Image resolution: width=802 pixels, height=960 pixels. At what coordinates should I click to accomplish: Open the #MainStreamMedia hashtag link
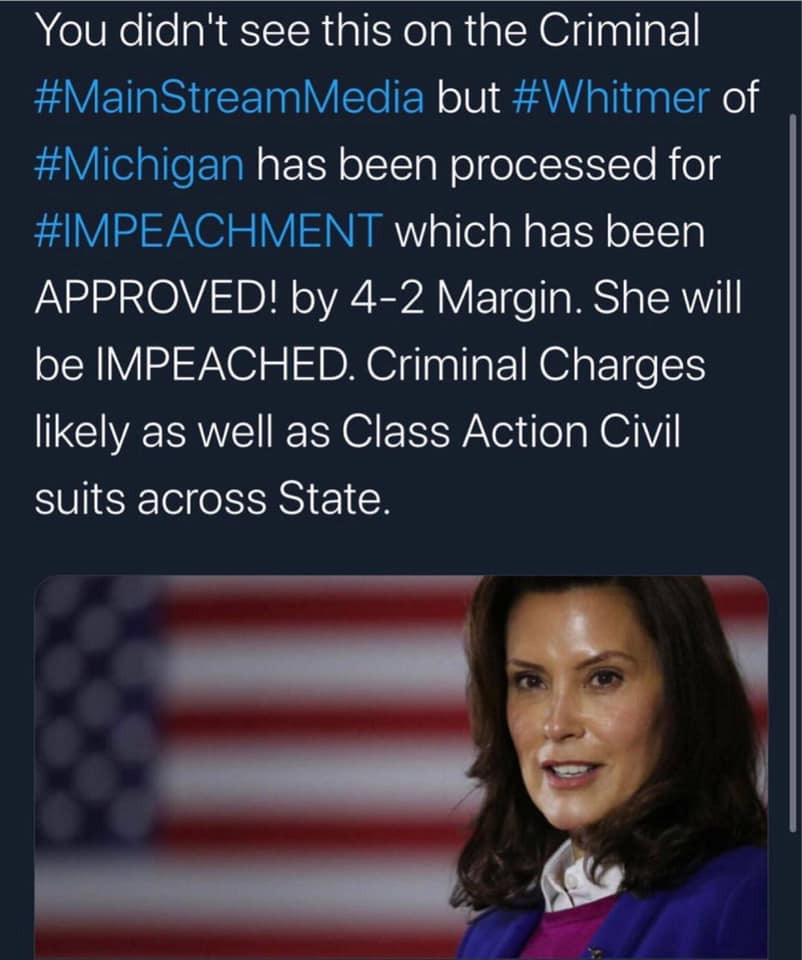(229, 99)
